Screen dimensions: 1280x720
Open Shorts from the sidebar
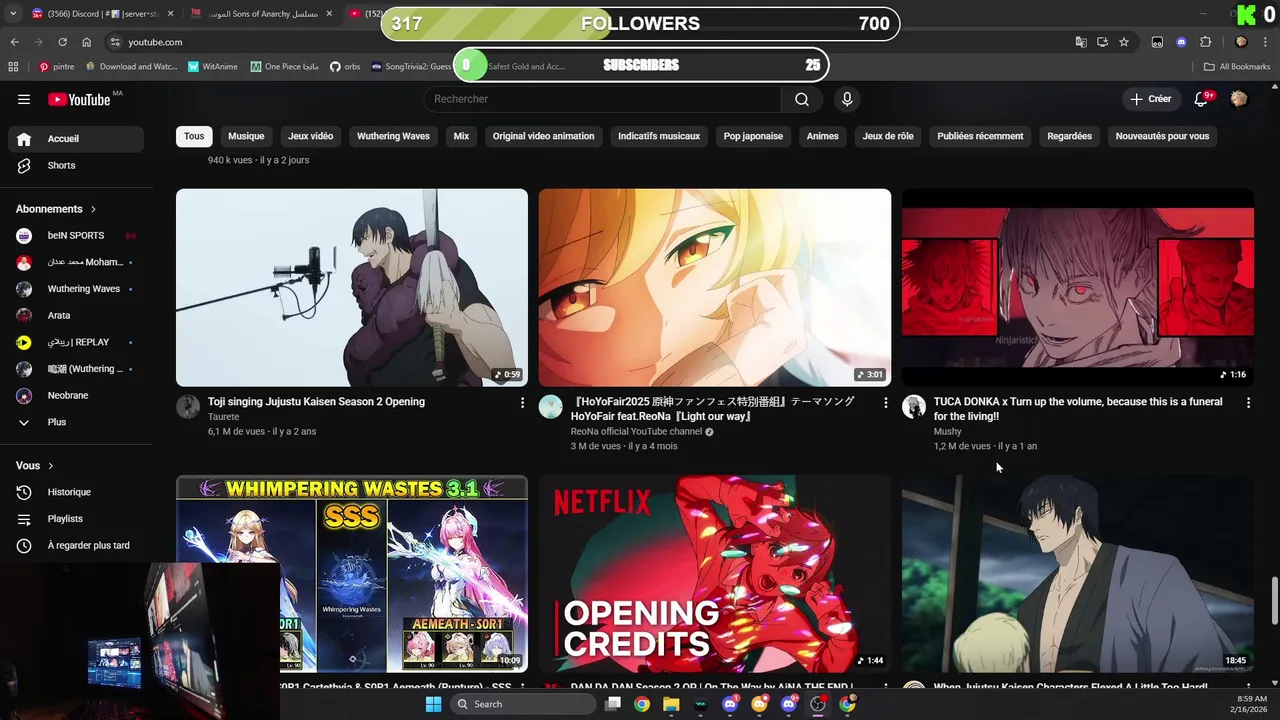[76, 165]
